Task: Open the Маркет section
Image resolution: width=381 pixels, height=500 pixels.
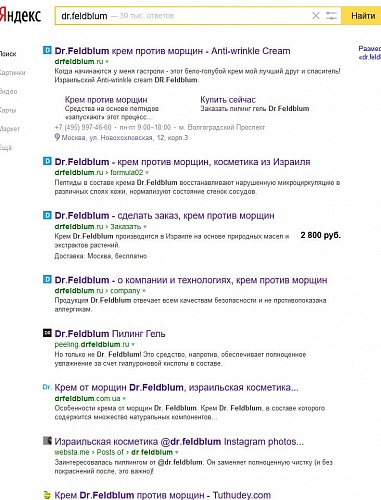Action: 10,129
